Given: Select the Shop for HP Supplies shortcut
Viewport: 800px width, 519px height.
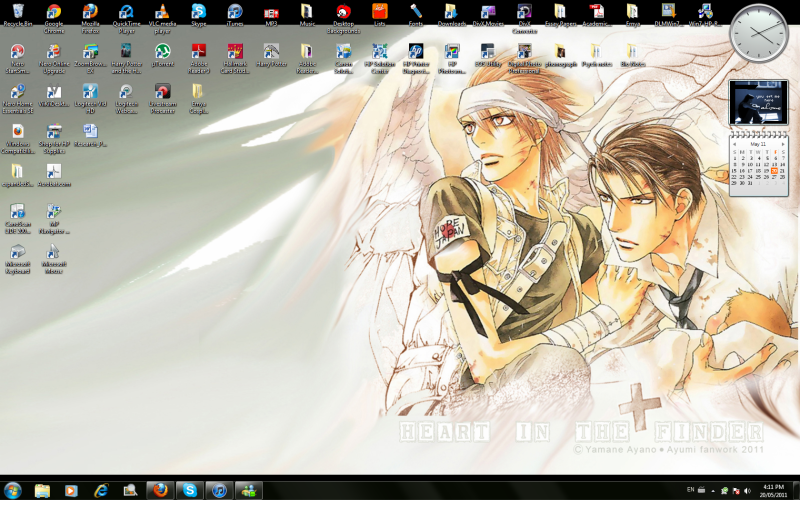Looking at the screenshot, I should (x=54, y=139).
